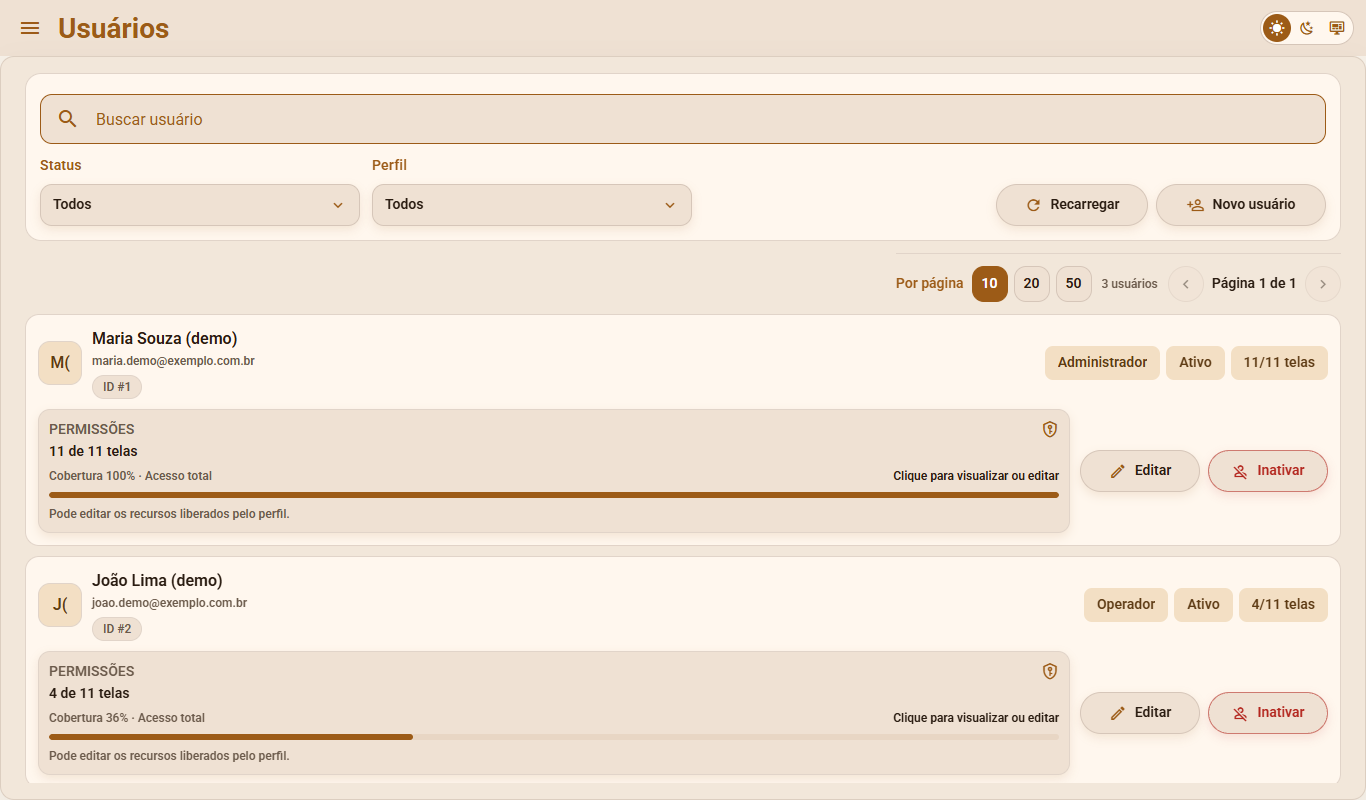
Task: Inactivate João Lima's account
Action: point(1268,713)
